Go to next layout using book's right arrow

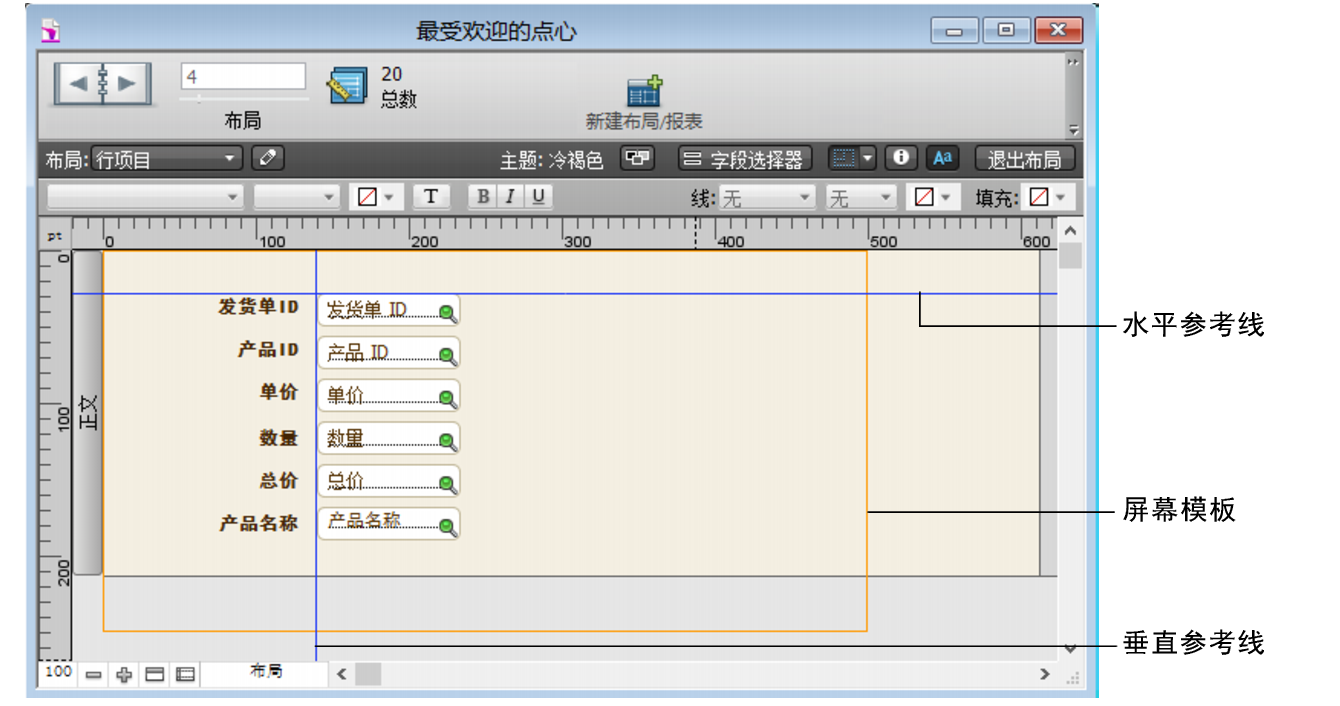point(128,84)
